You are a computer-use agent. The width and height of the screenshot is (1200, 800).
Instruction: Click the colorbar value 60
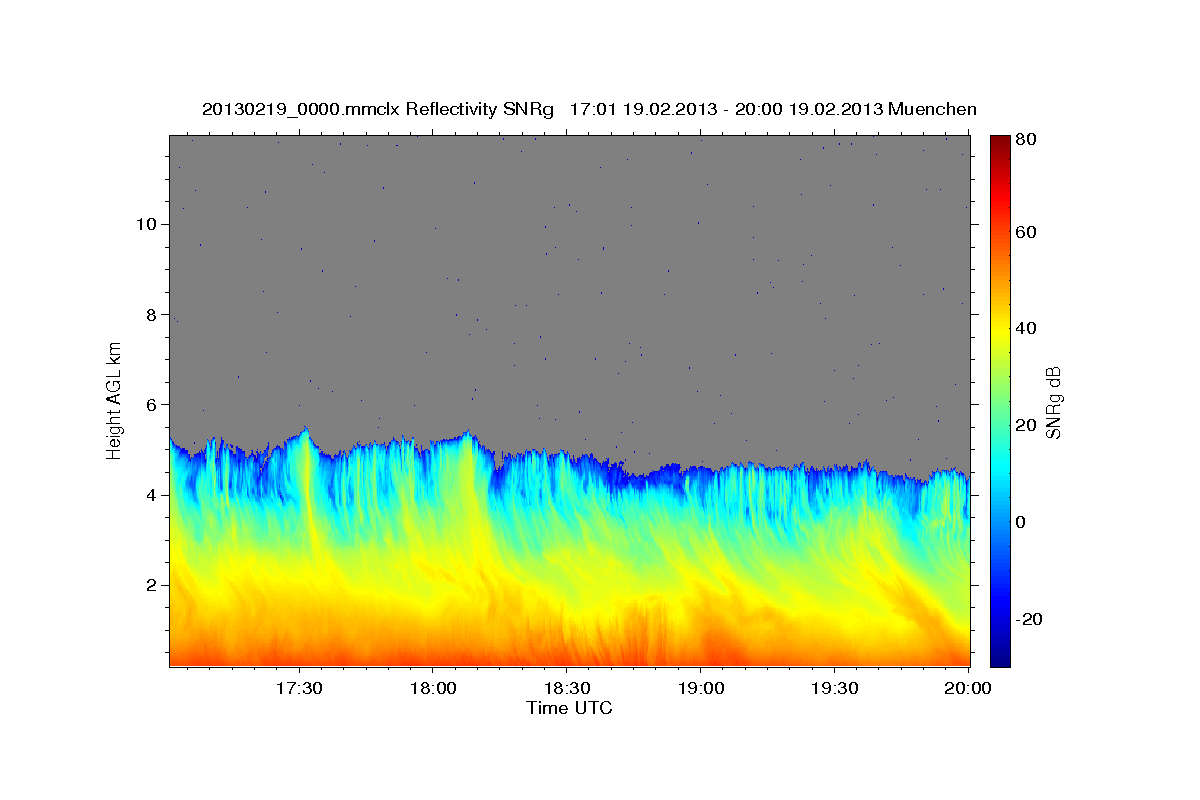1024,232
